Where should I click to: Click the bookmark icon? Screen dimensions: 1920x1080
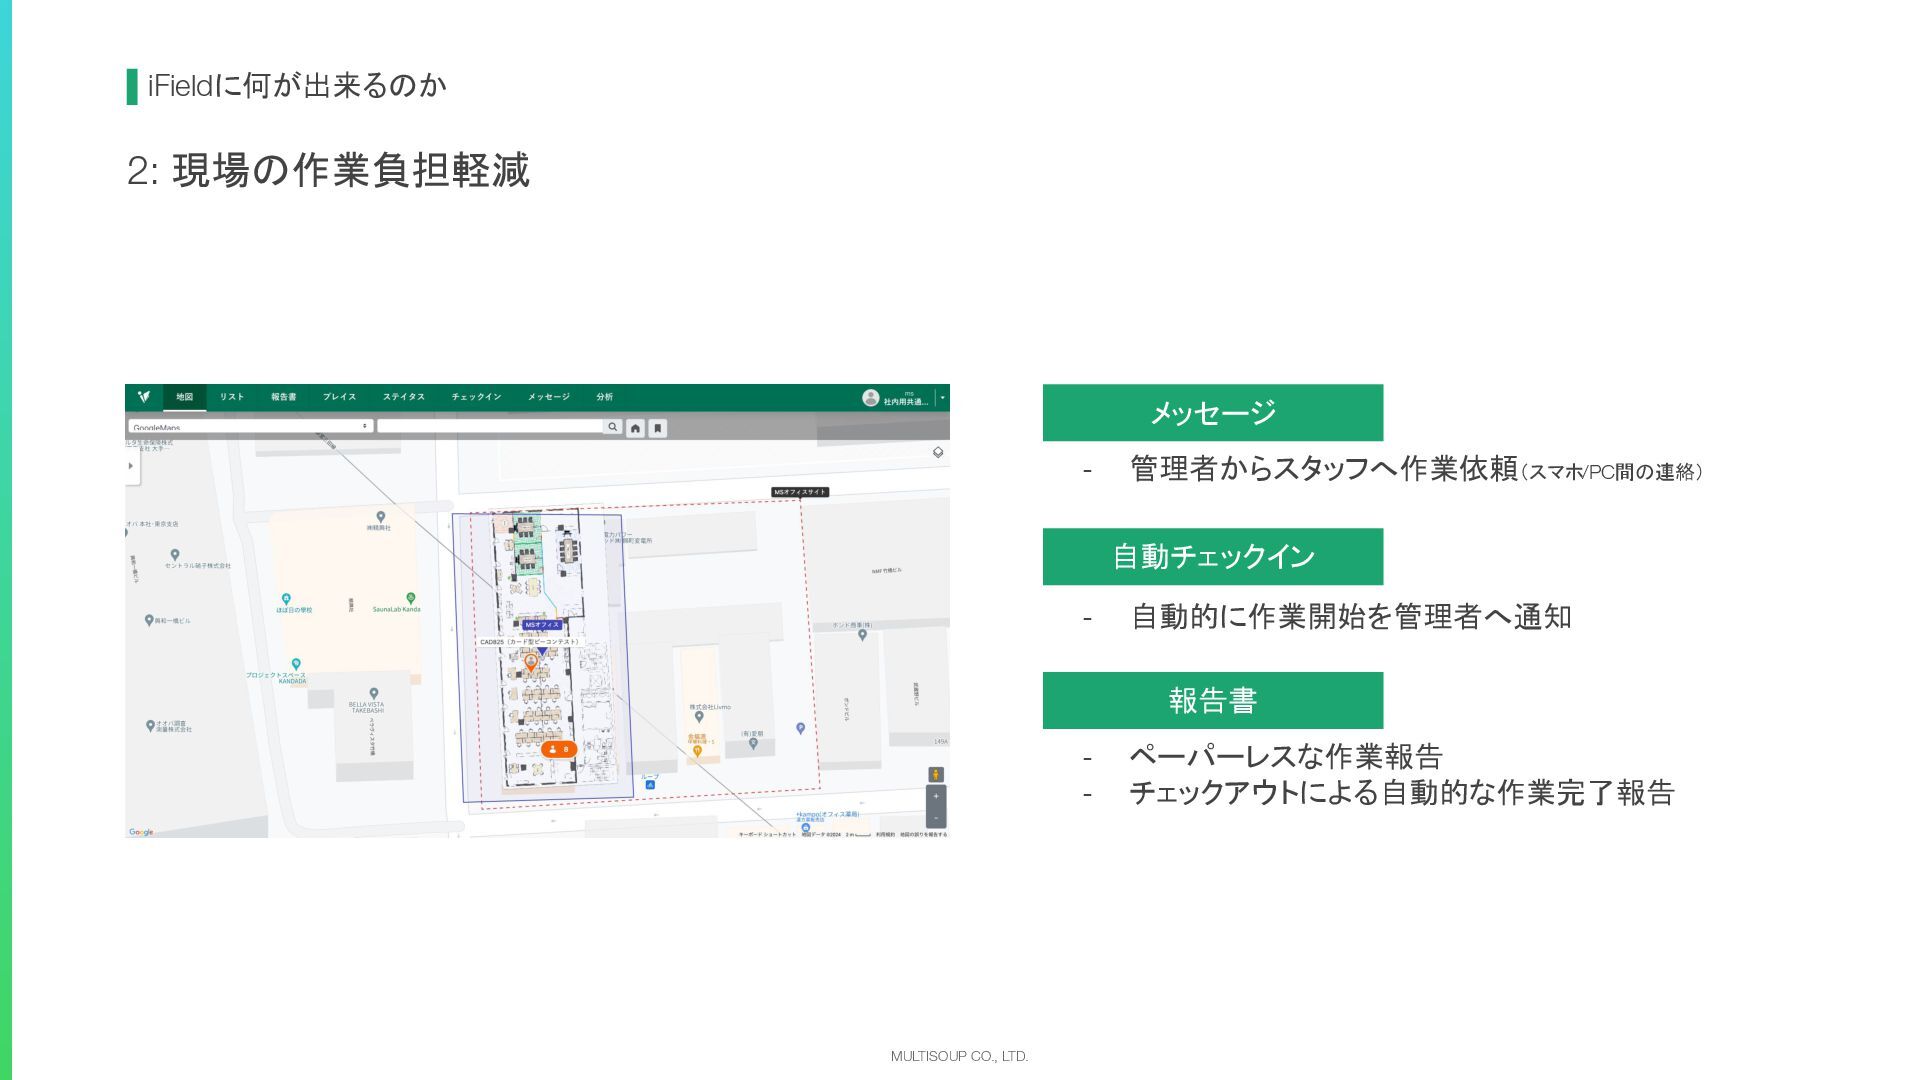[x=658, y=428]
